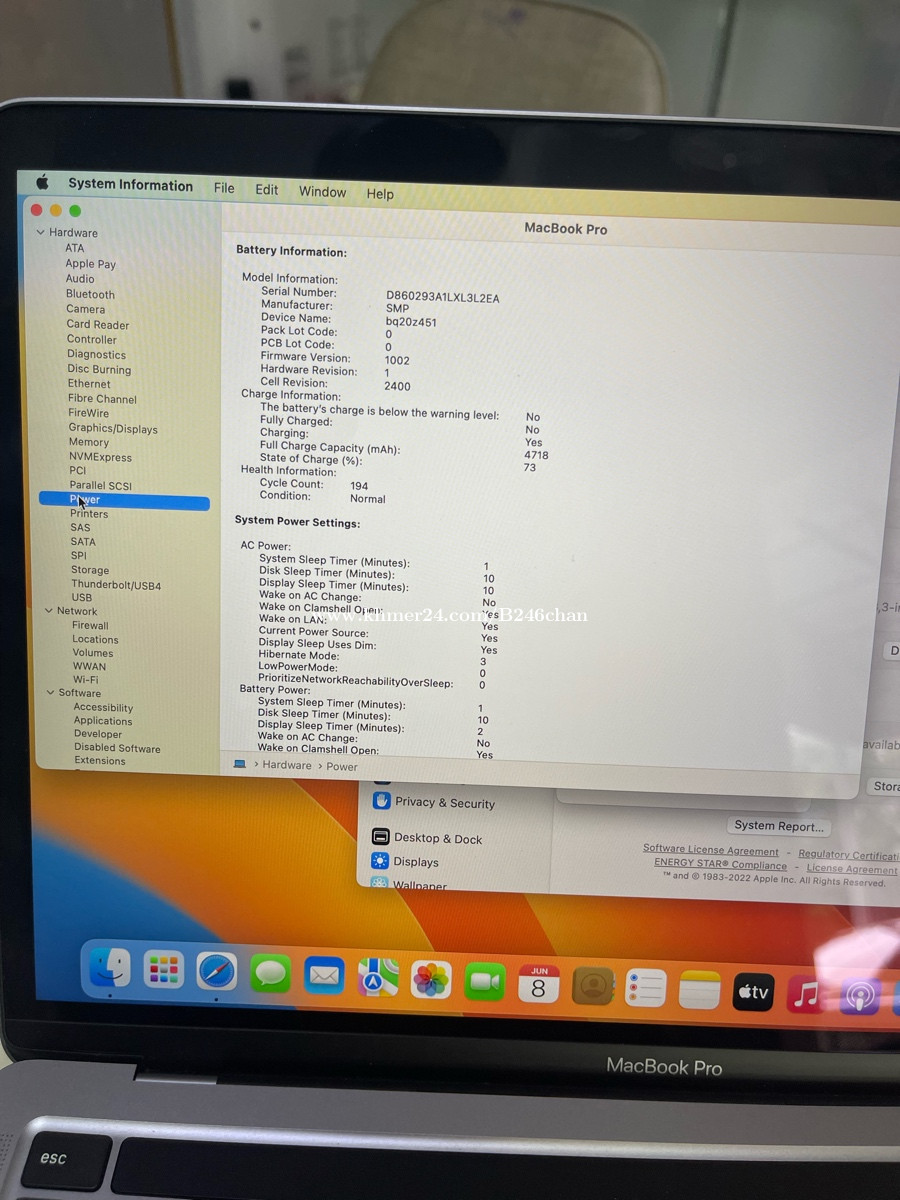
Task: Select NVMExpress in the sidebar
Action: tap(100, 457)
